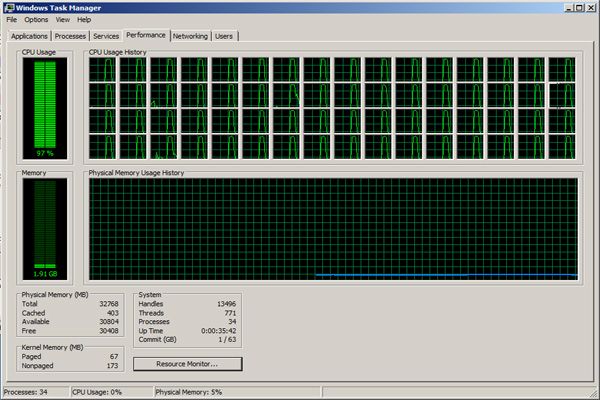Click the Nonpaged kernel memory value 173
Image resolution: width=600 pixels, height=400 pixels.
[x=112, y=366]
